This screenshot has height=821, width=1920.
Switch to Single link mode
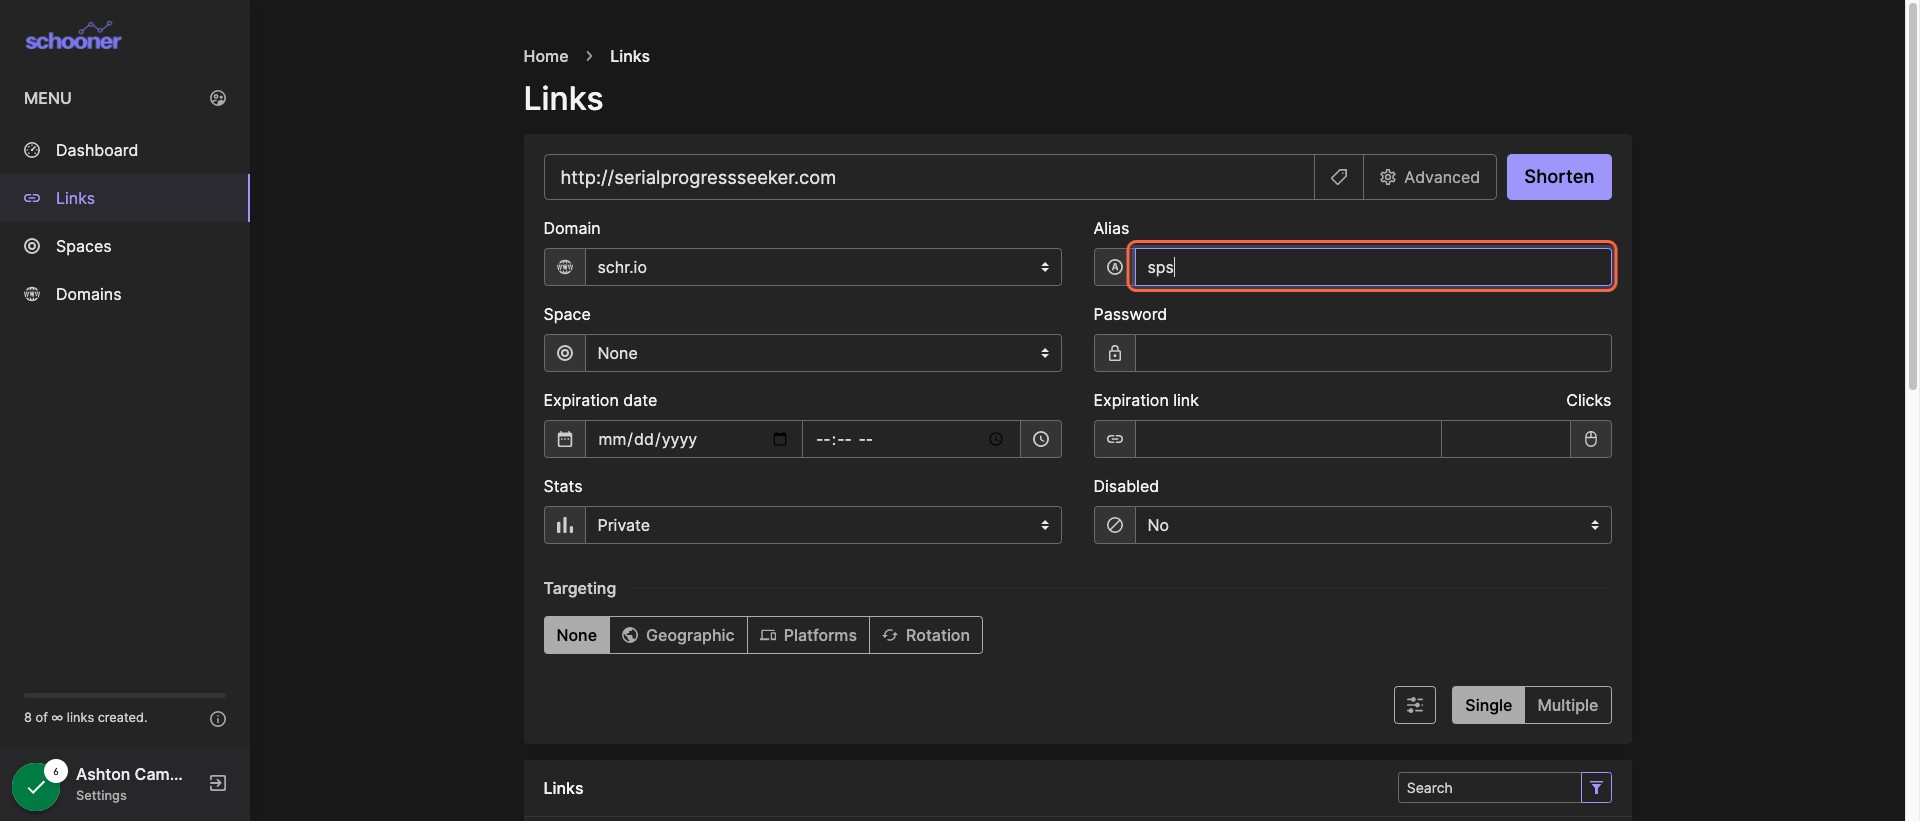tap(1488, 705)
